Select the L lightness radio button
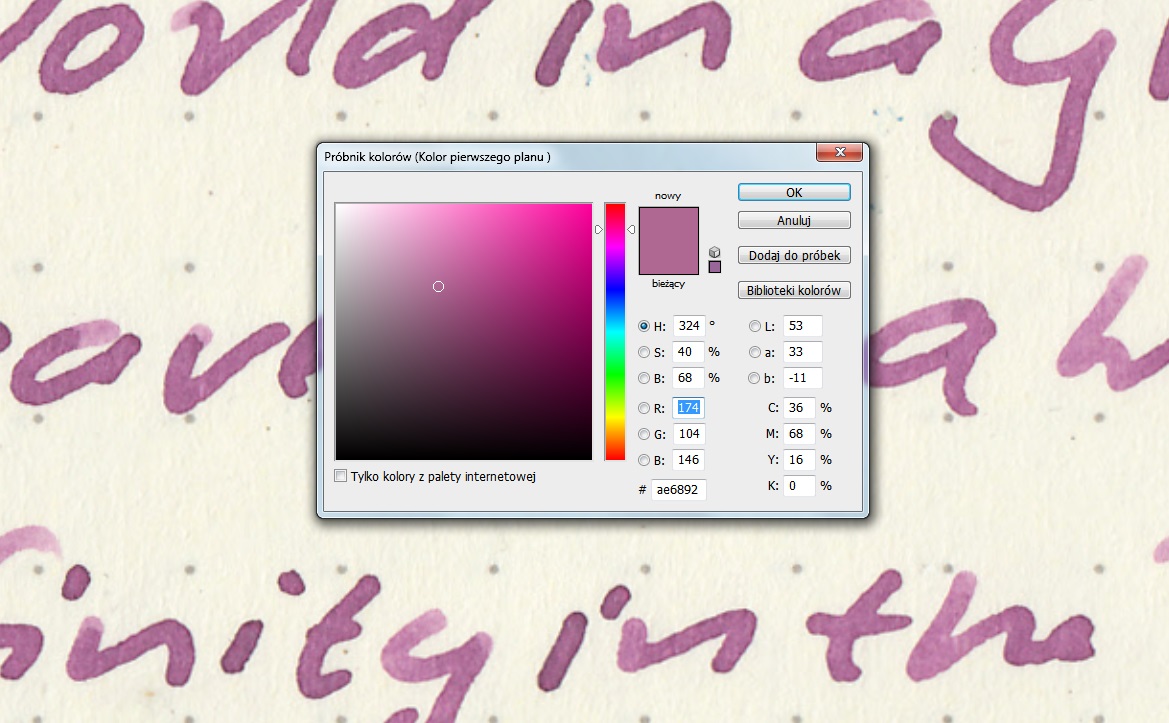Screen dimensions: 1169x723 point(756,326)
